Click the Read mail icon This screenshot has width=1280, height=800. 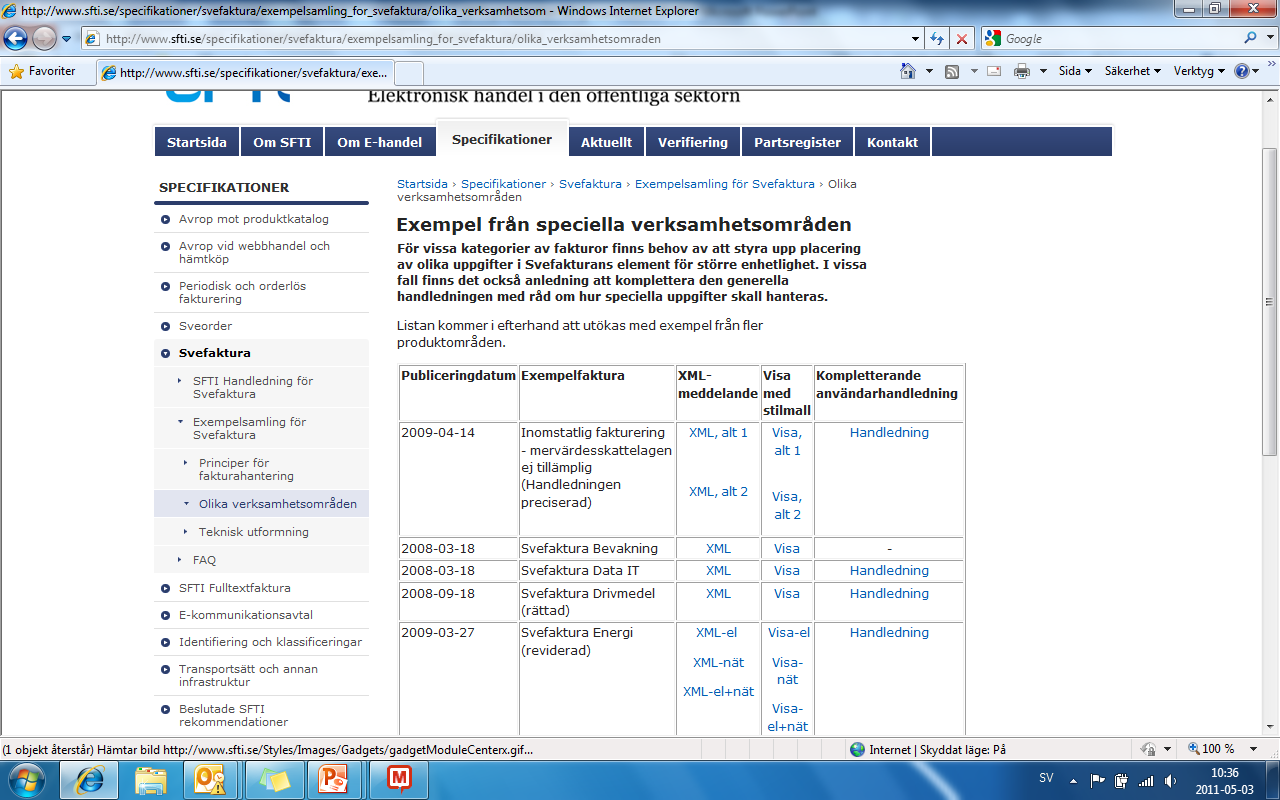click(x=994, y=71)
